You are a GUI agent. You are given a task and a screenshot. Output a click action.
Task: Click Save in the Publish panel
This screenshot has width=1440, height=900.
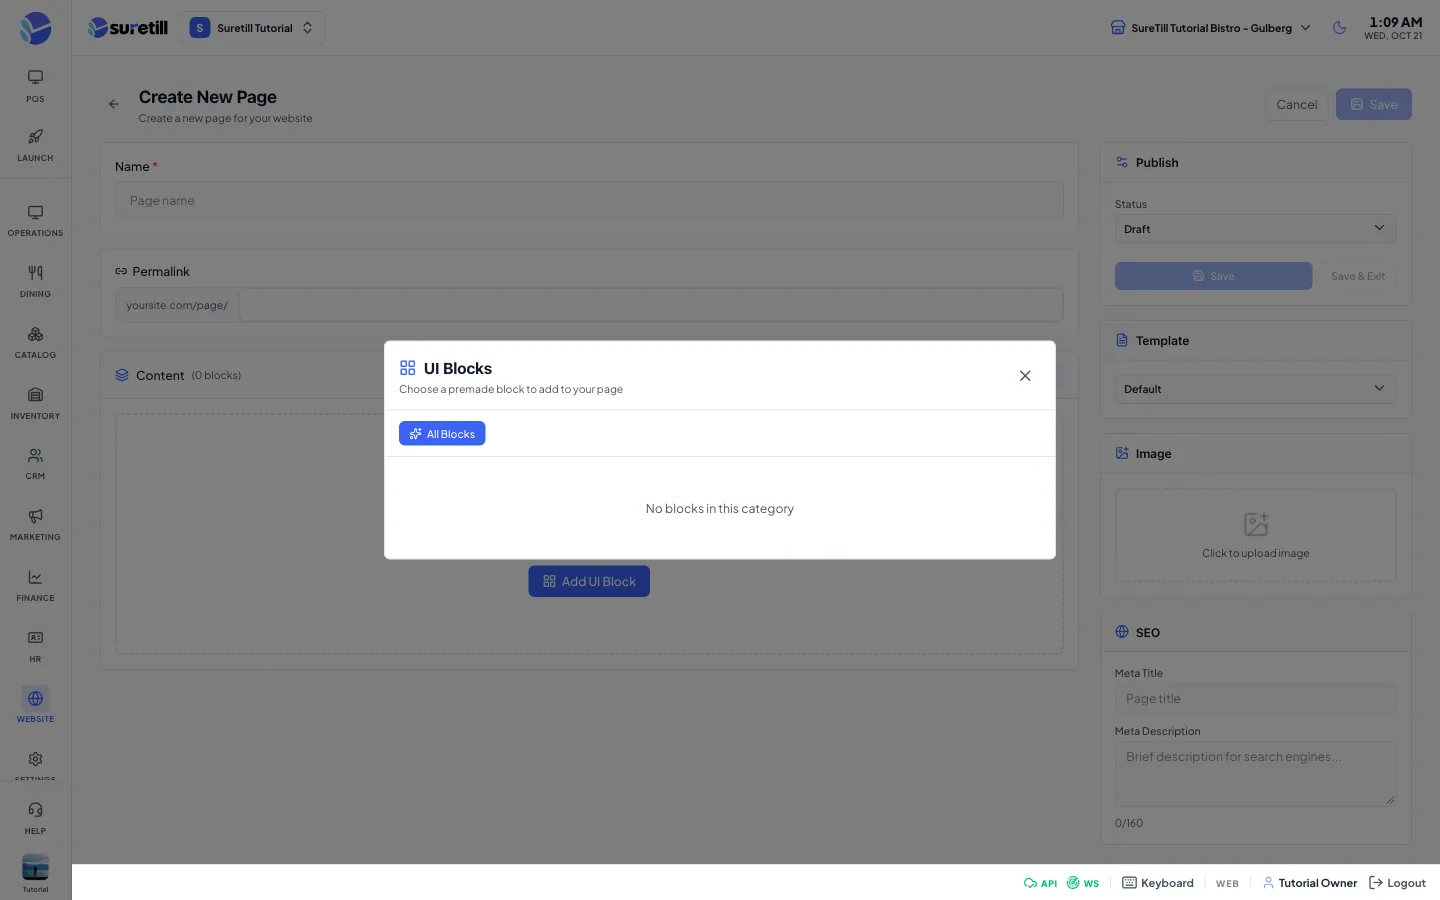[x=1213, y=276]
